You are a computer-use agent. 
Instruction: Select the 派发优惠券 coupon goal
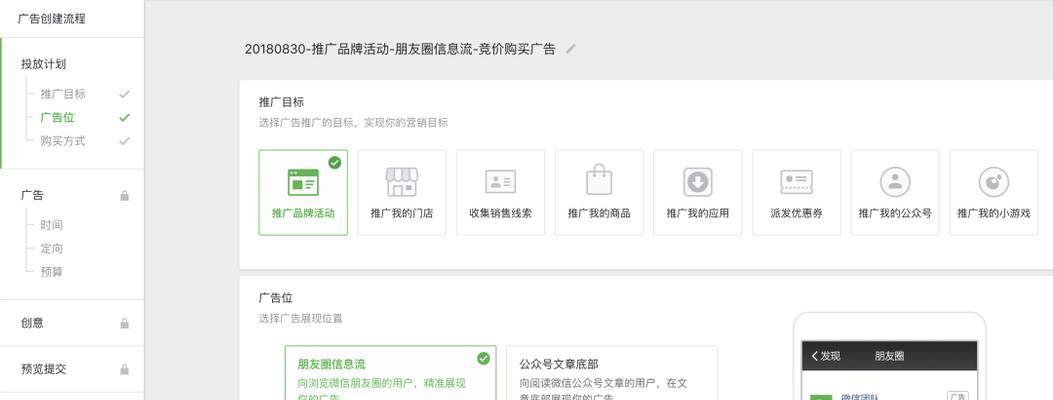tap(796, 193)
